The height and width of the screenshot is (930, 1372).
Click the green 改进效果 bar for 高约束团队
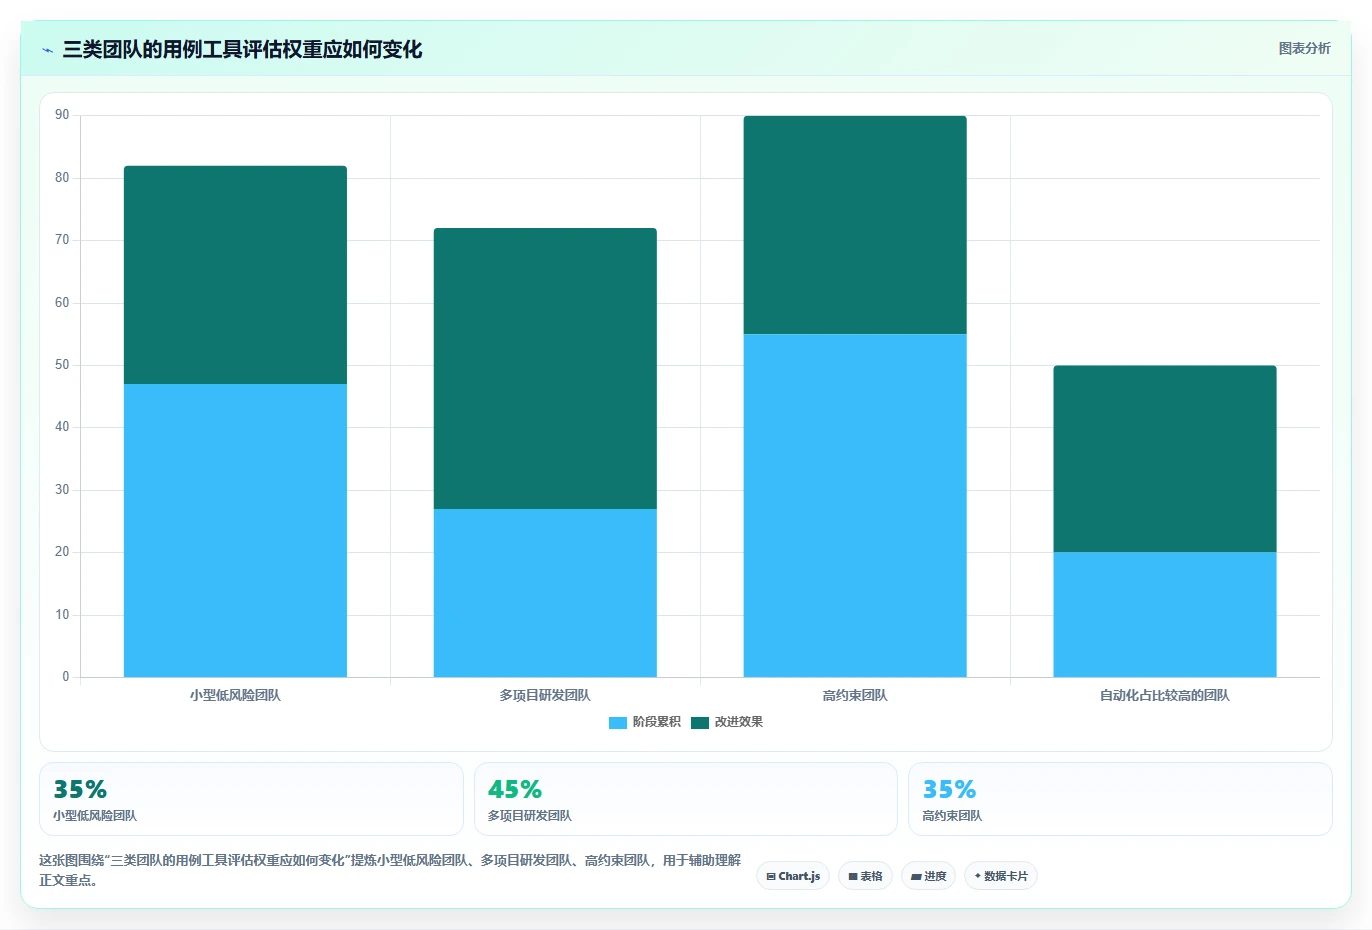point(855,225)
